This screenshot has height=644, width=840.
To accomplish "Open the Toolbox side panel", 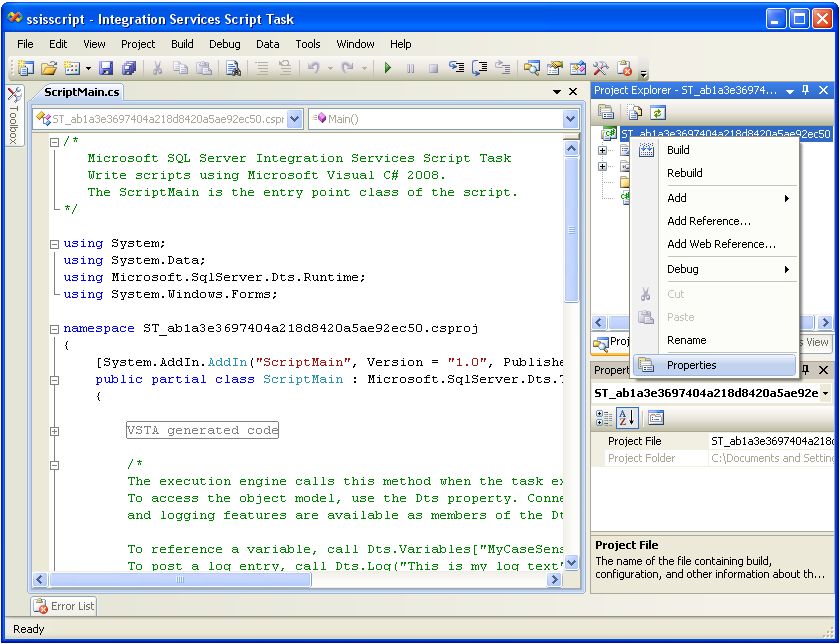I will pyautogui.click(x=14, y=117).
